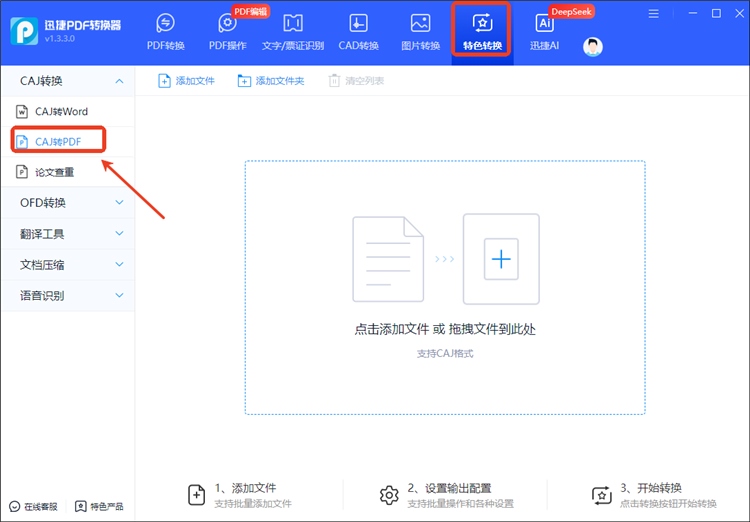
Task: Expand the 语音识别 section
Action: tap(119, 295)
